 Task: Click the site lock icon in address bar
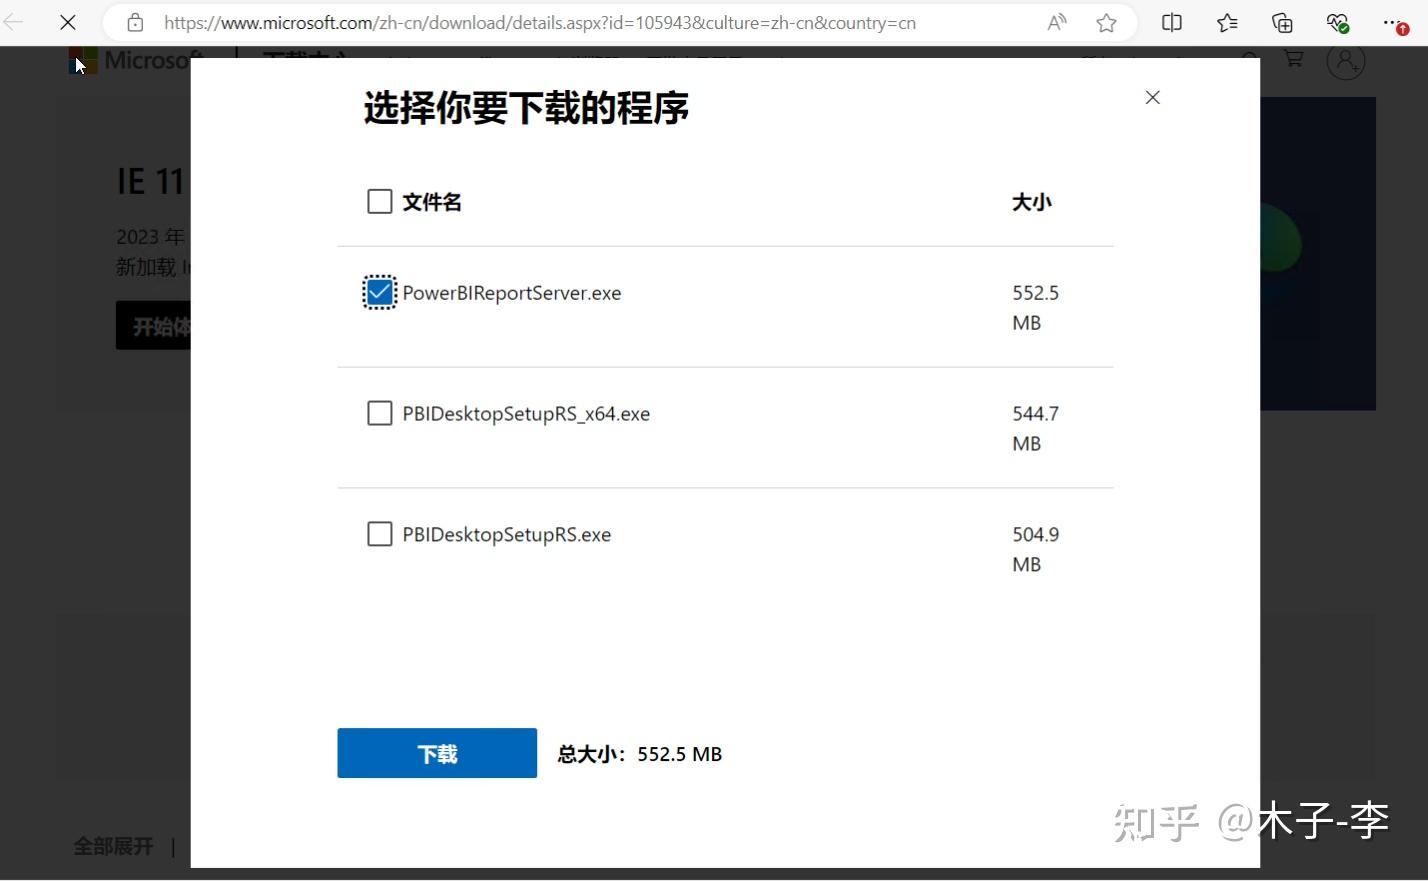pos(135,22)
